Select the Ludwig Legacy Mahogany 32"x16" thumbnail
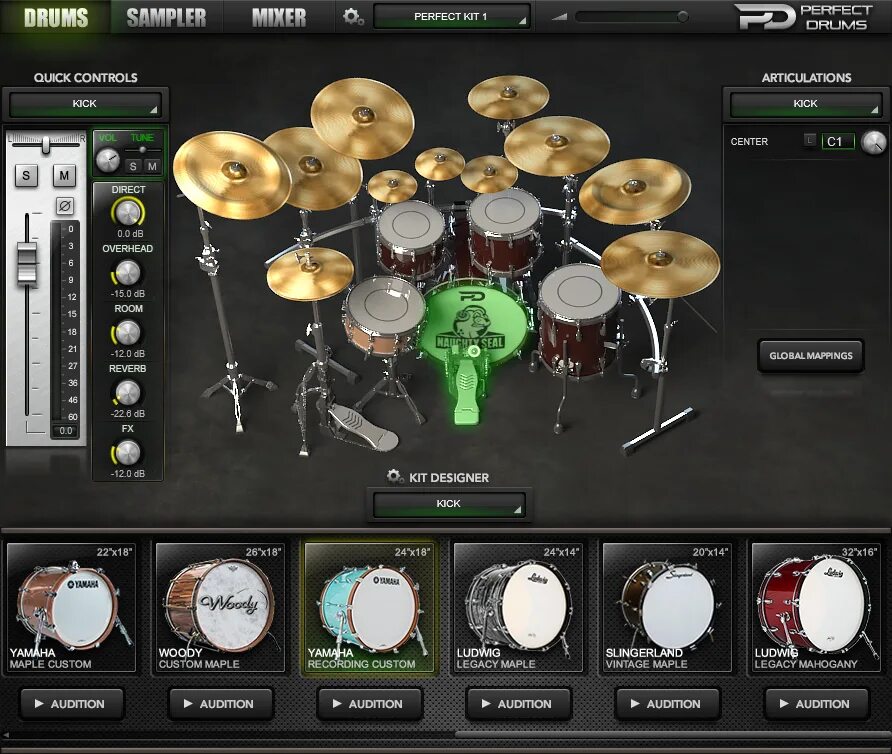 tap(816, 608)
